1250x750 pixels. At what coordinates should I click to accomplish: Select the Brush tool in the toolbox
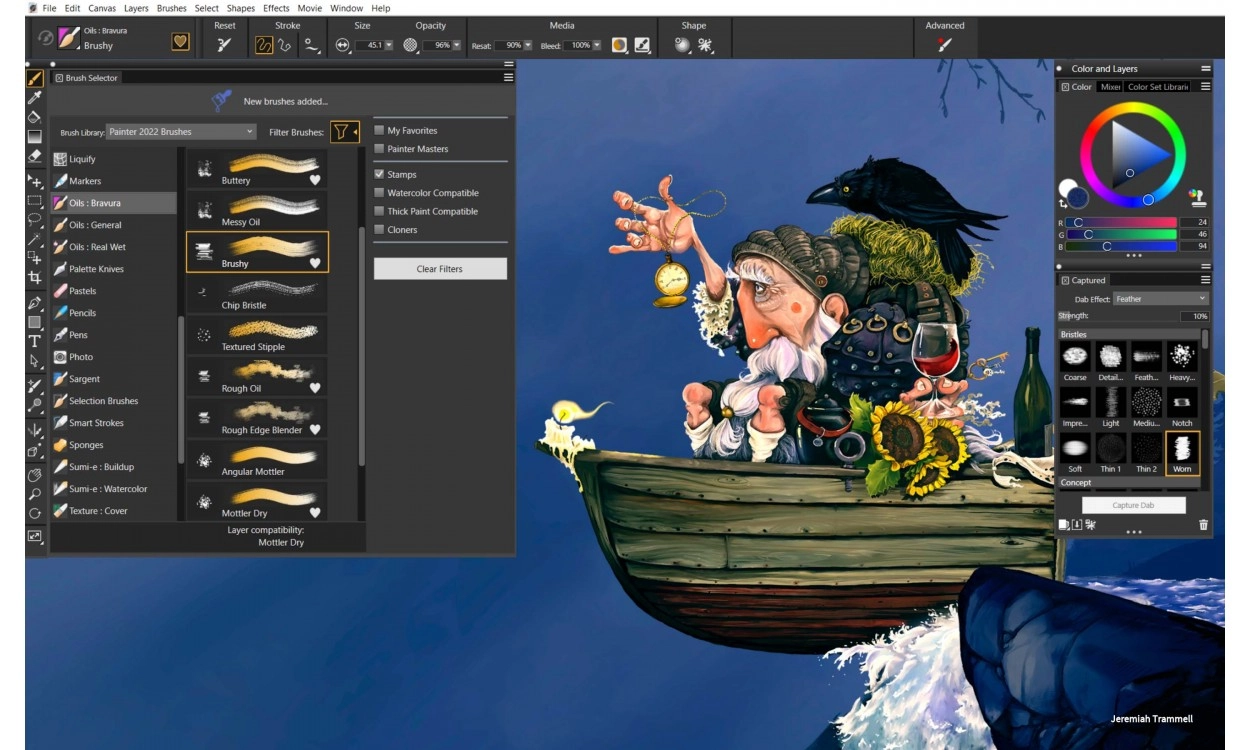34,77
